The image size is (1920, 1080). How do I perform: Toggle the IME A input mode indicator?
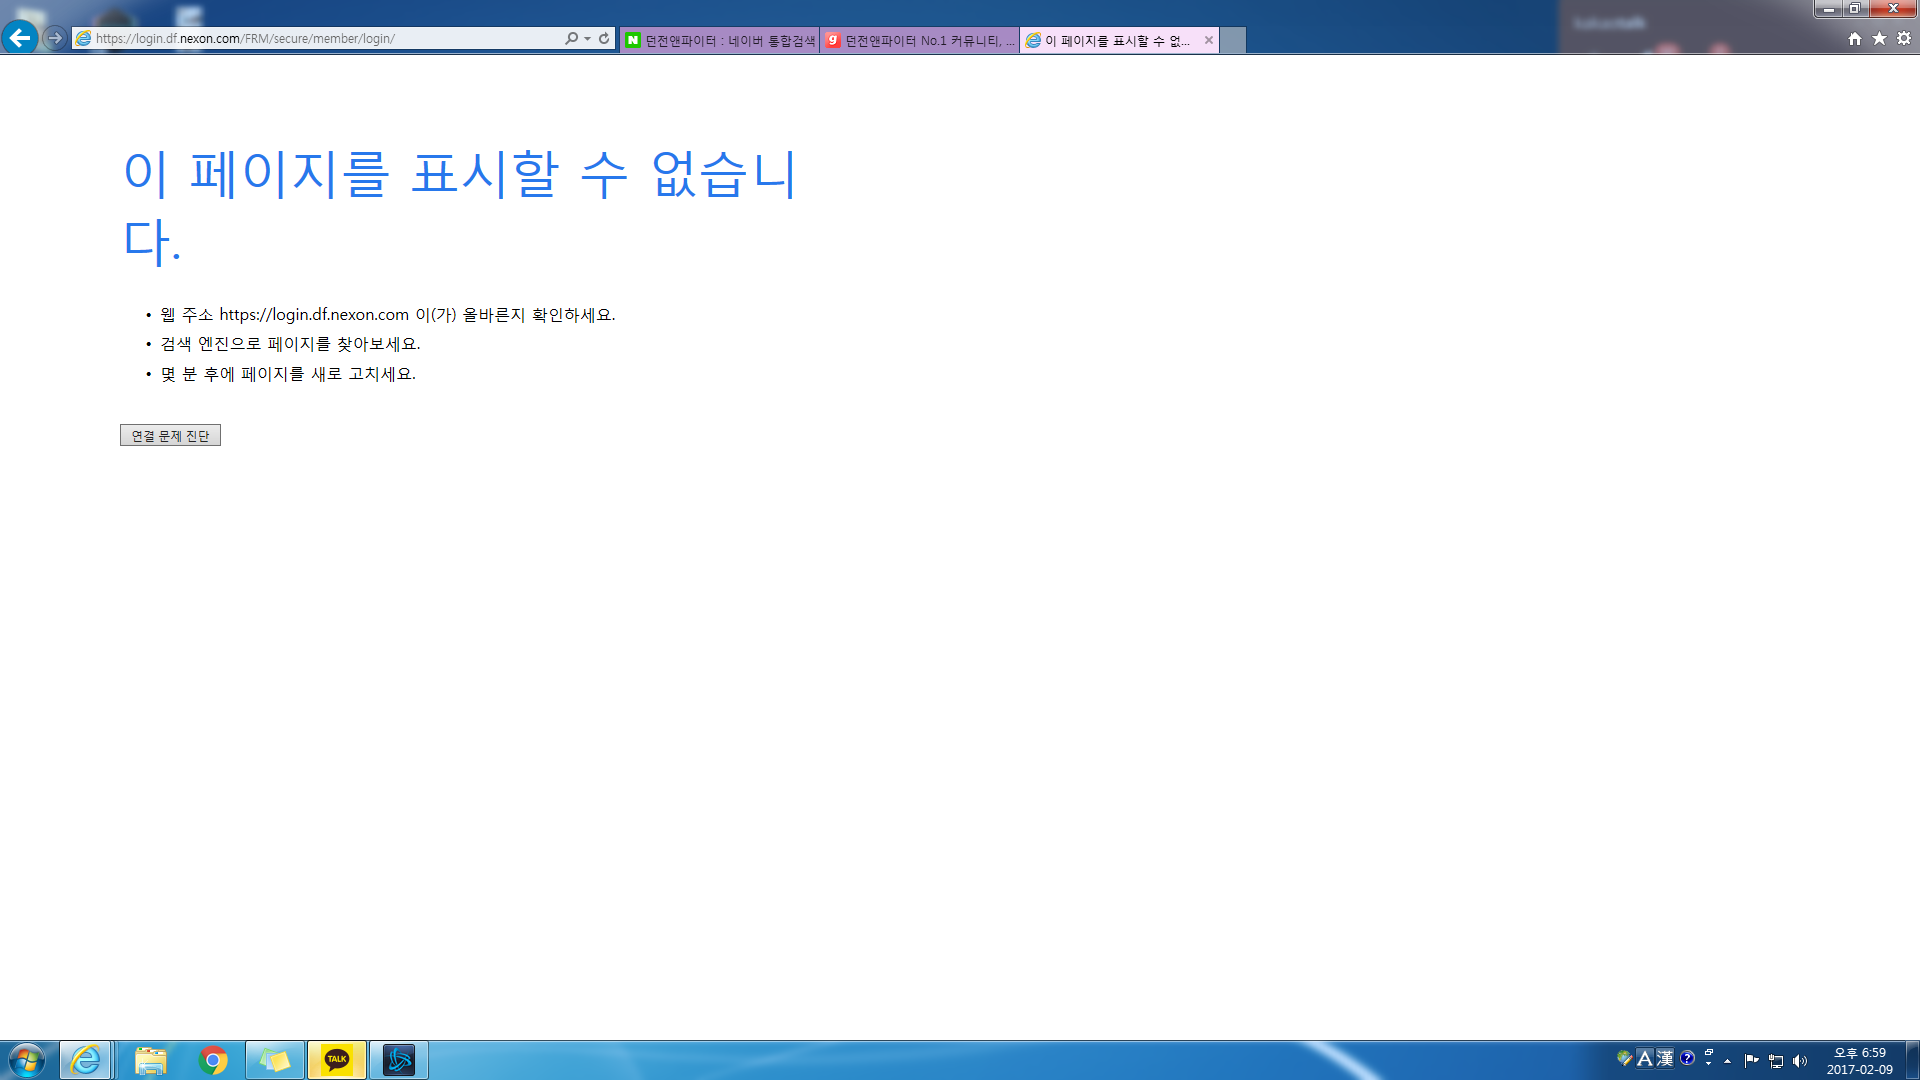pos(1645,1058)
